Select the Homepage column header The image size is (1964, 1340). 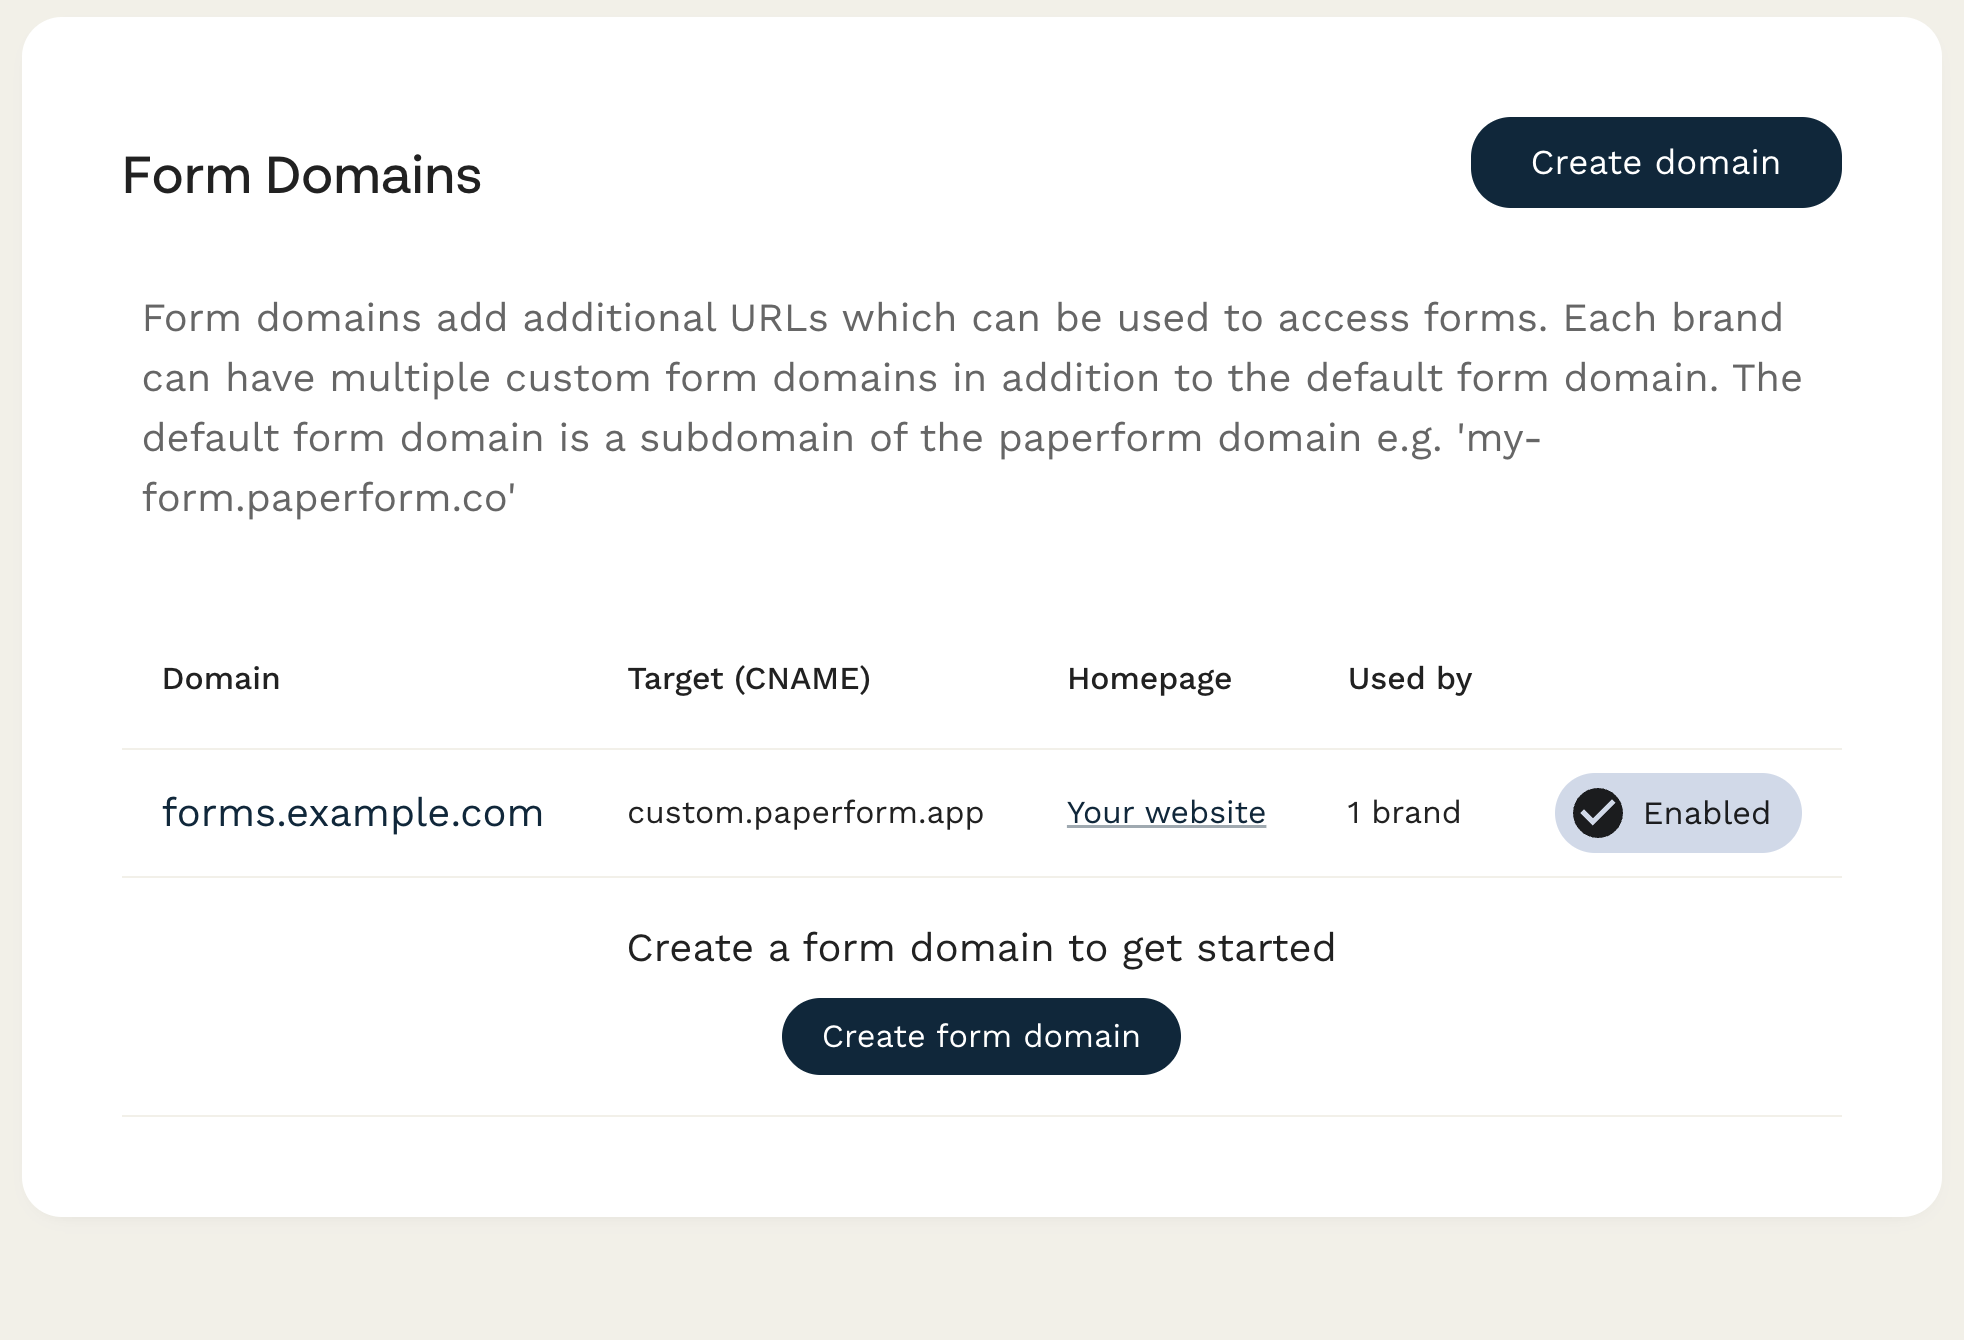[1149, 678]
